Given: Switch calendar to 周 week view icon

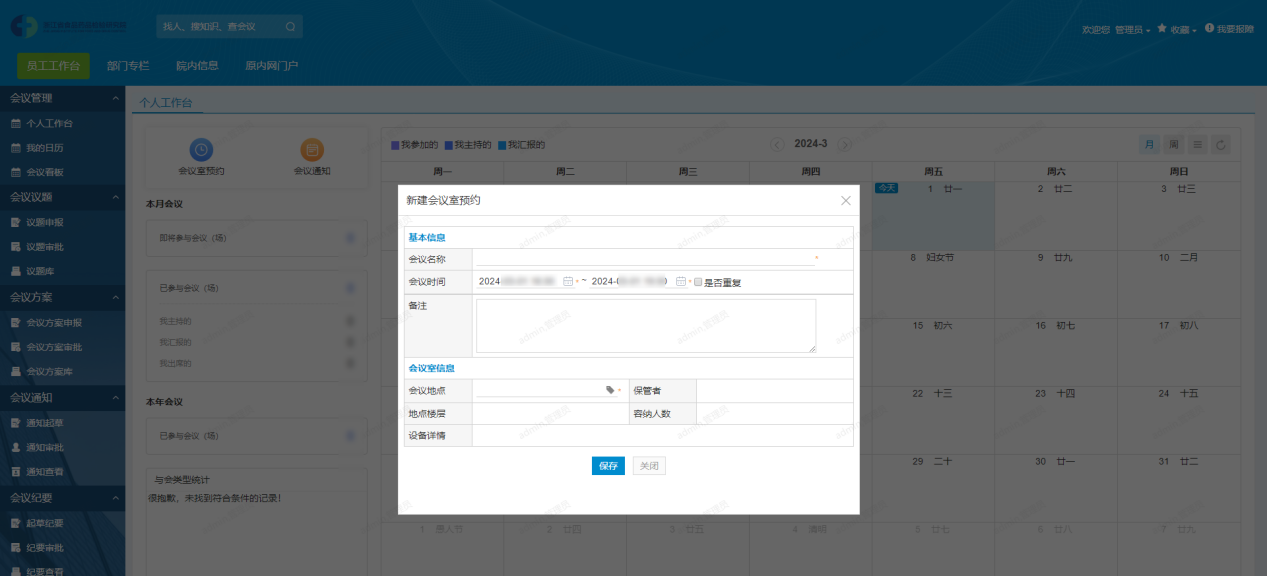Looking at the screenshot, I should [x=1172, y=144].
